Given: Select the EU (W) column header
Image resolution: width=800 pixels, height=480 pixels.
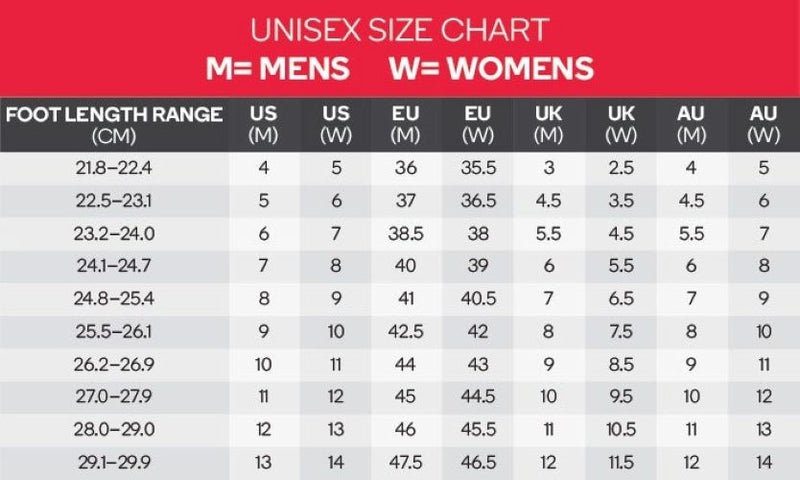Looking at the screenshot, I should (x=478, y=123).
